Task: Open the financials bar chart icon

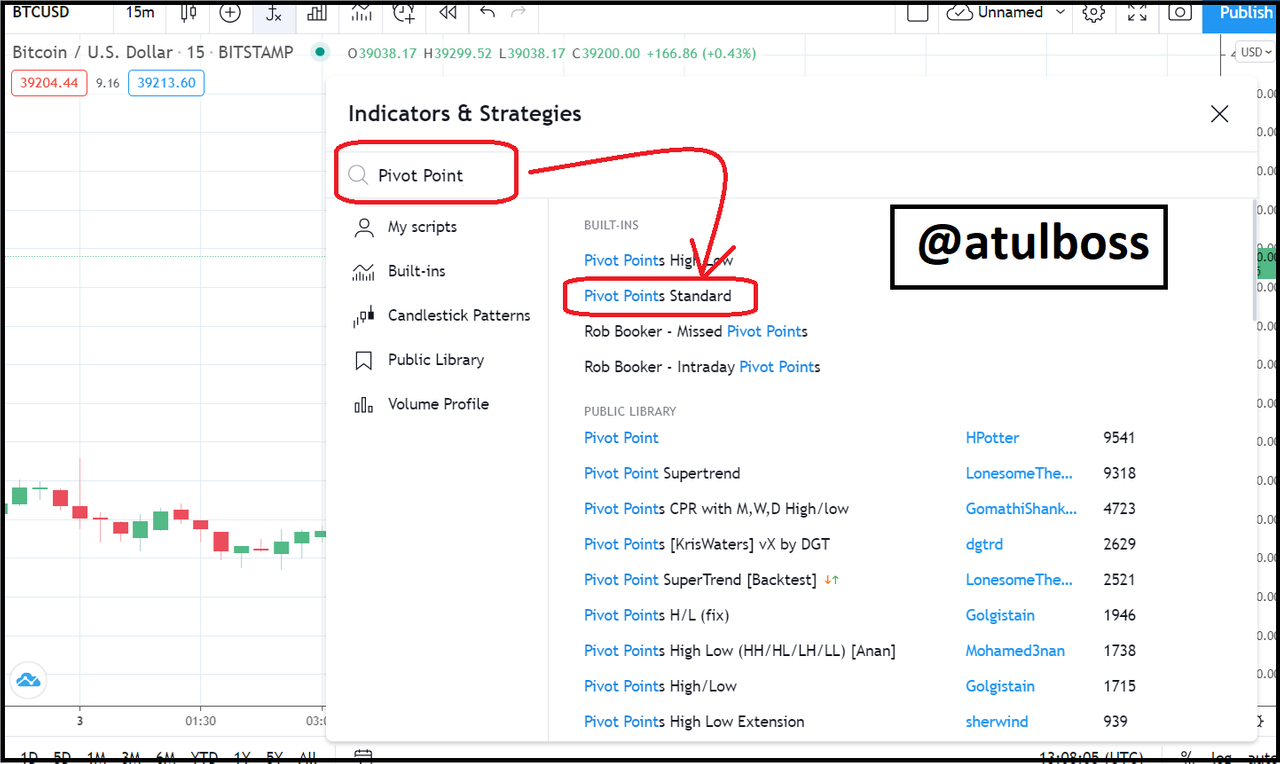Action: [317, 12]
